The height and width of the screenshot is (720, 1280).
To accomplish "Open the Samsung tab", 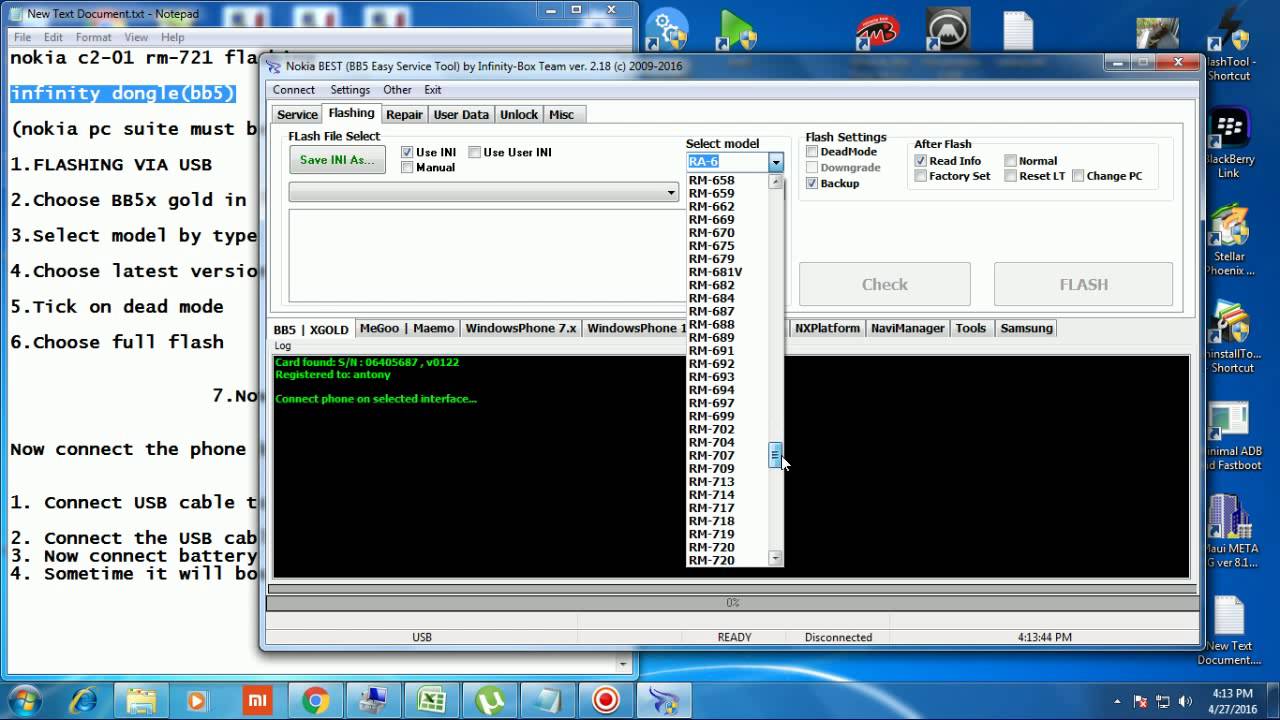I will coord(1026,328).
